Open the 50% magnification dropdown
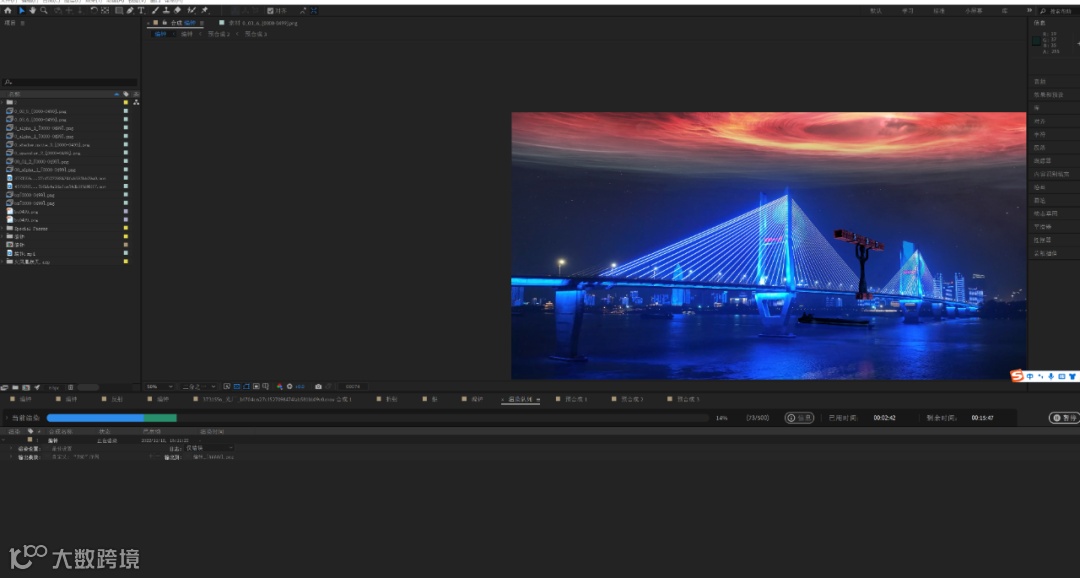This screenshot has height=578, width=1080. click(x=159, y=386)
